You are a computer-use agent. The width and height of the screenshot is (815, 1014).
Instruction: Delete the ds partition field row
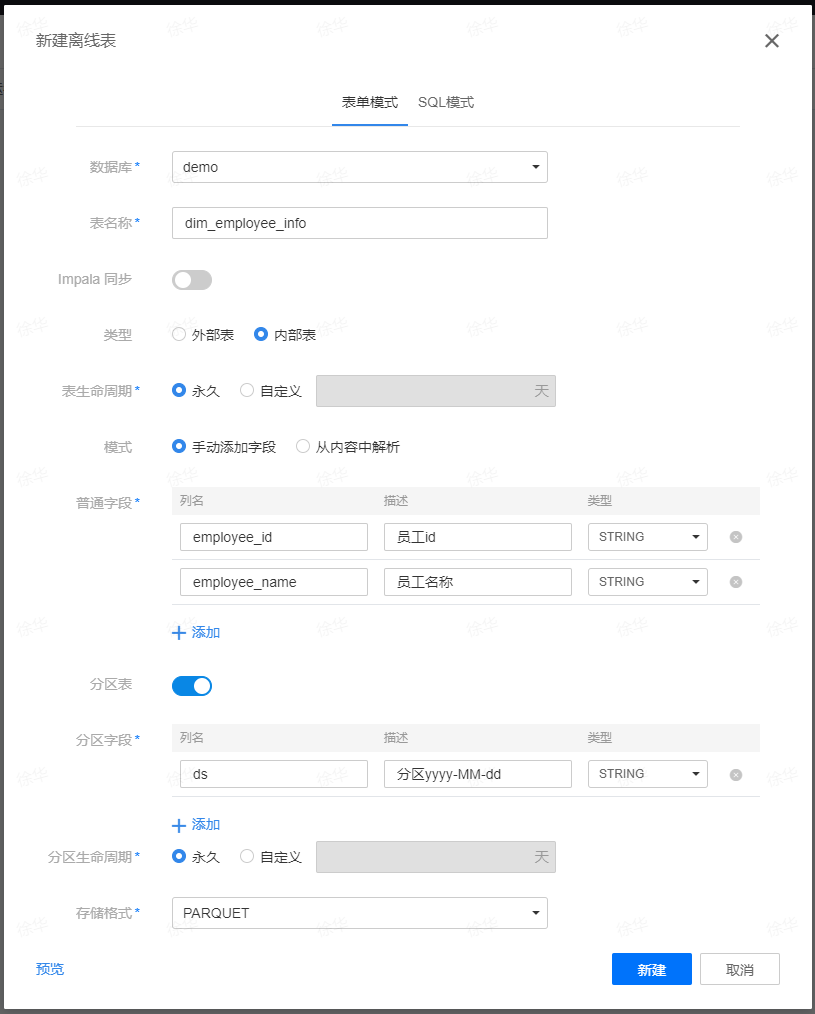coord(735,775)
